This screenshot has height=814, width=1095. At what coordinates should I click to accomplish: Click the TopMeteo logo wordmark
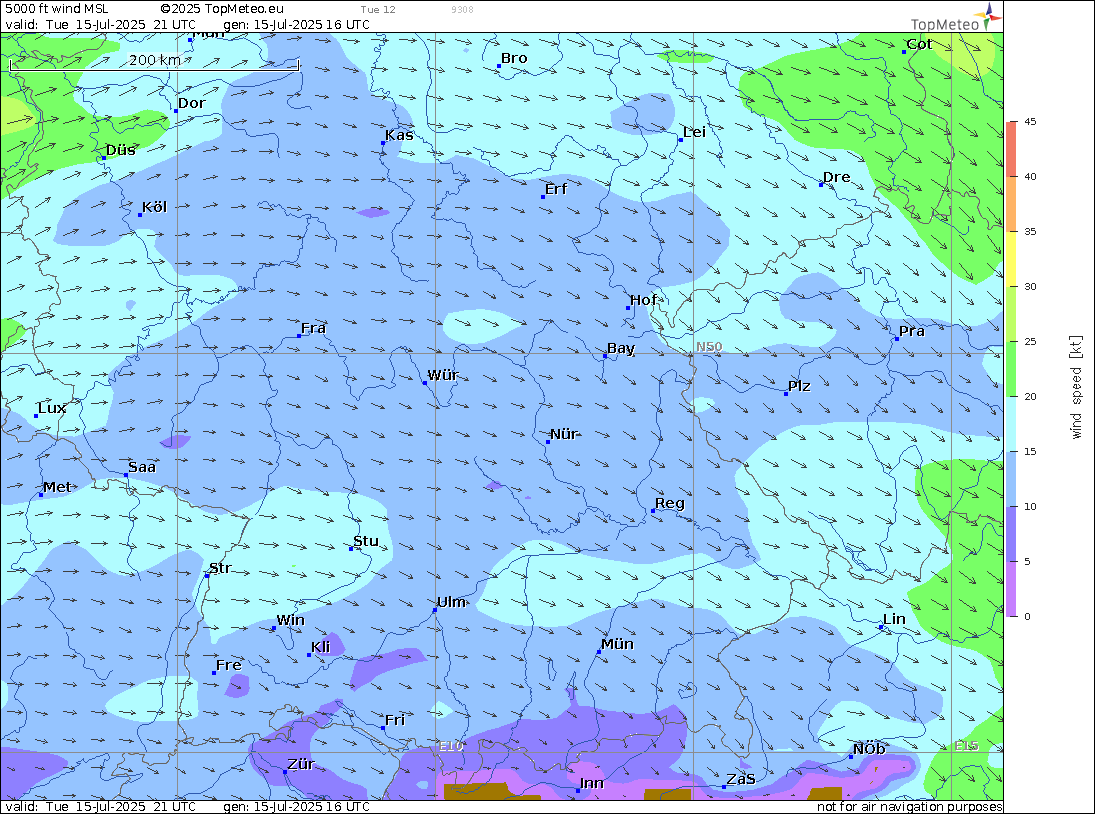tap(945, 24)
